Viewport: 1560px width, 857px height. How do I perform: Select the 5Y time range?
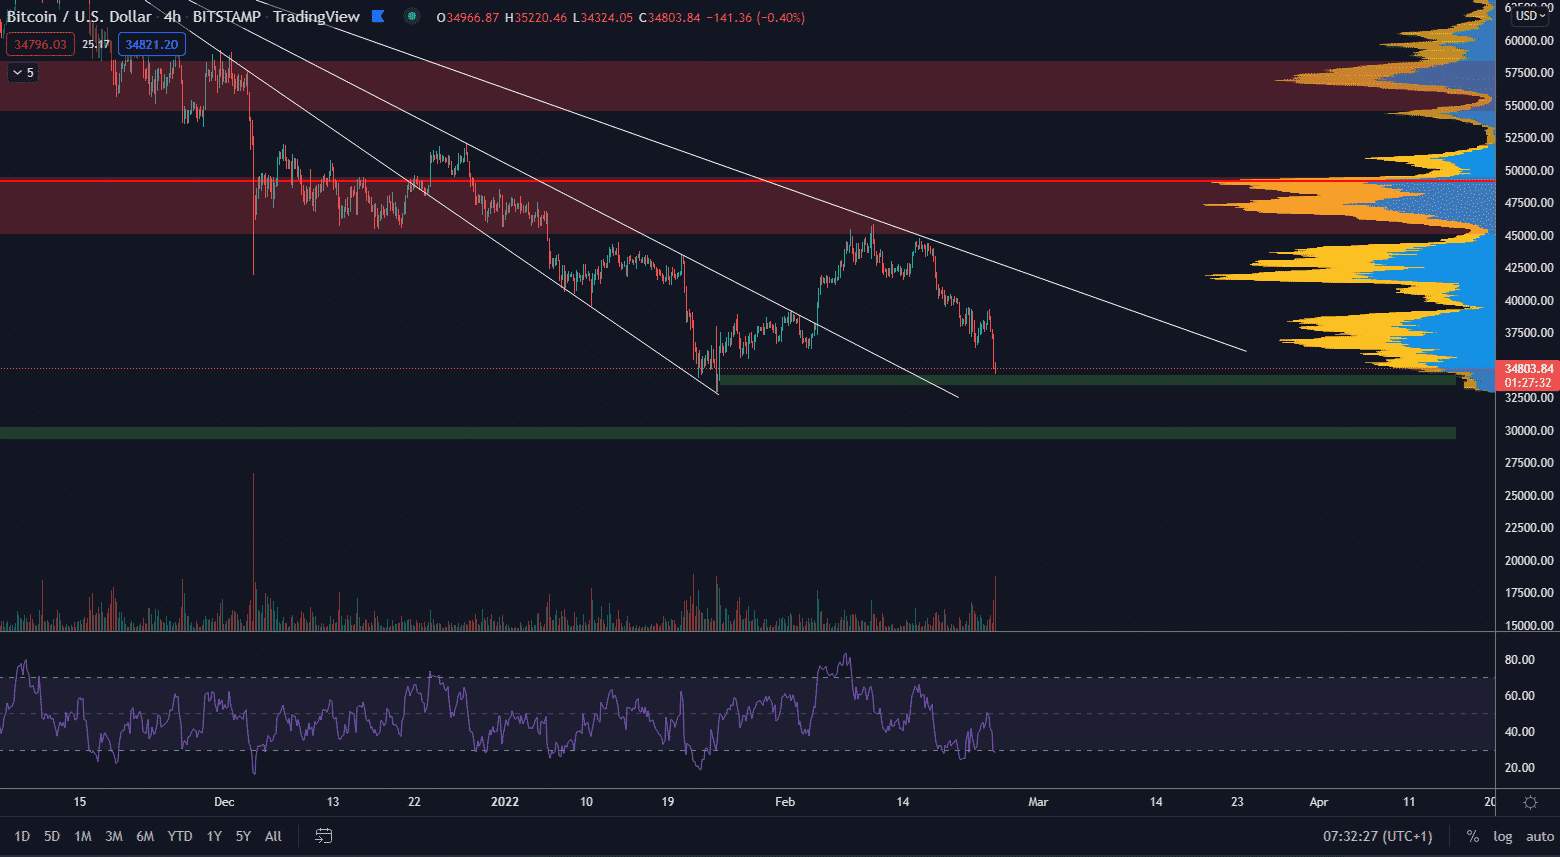click(x=243, y=836)
